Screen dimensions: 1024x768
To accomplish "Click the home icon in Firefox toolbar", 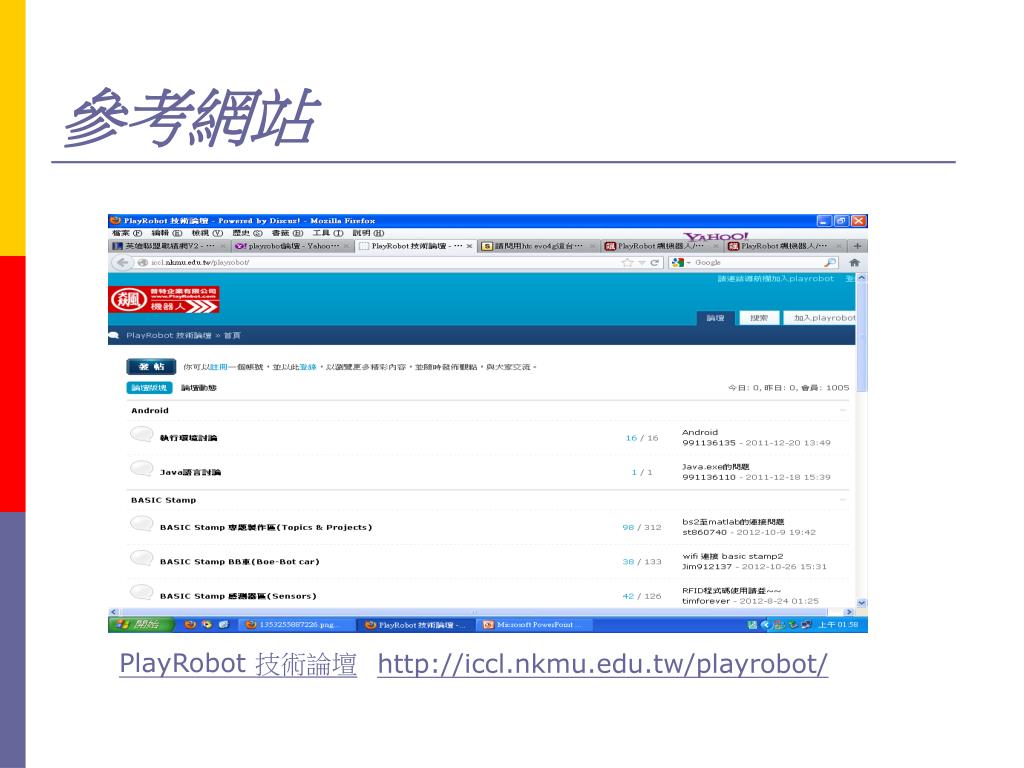I will click(x=854, y=263).
